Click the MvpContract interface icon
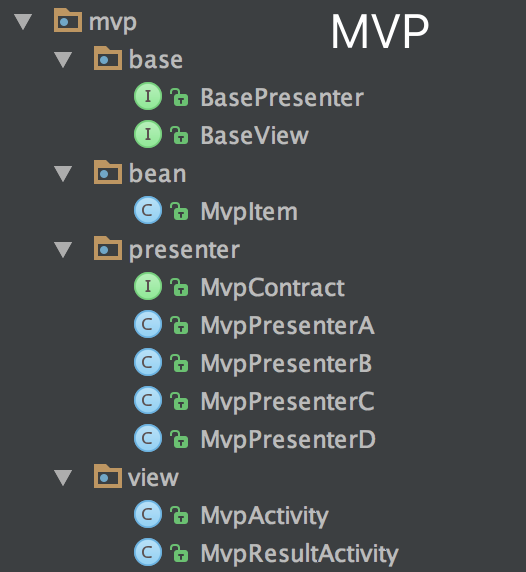 (148, 286)
